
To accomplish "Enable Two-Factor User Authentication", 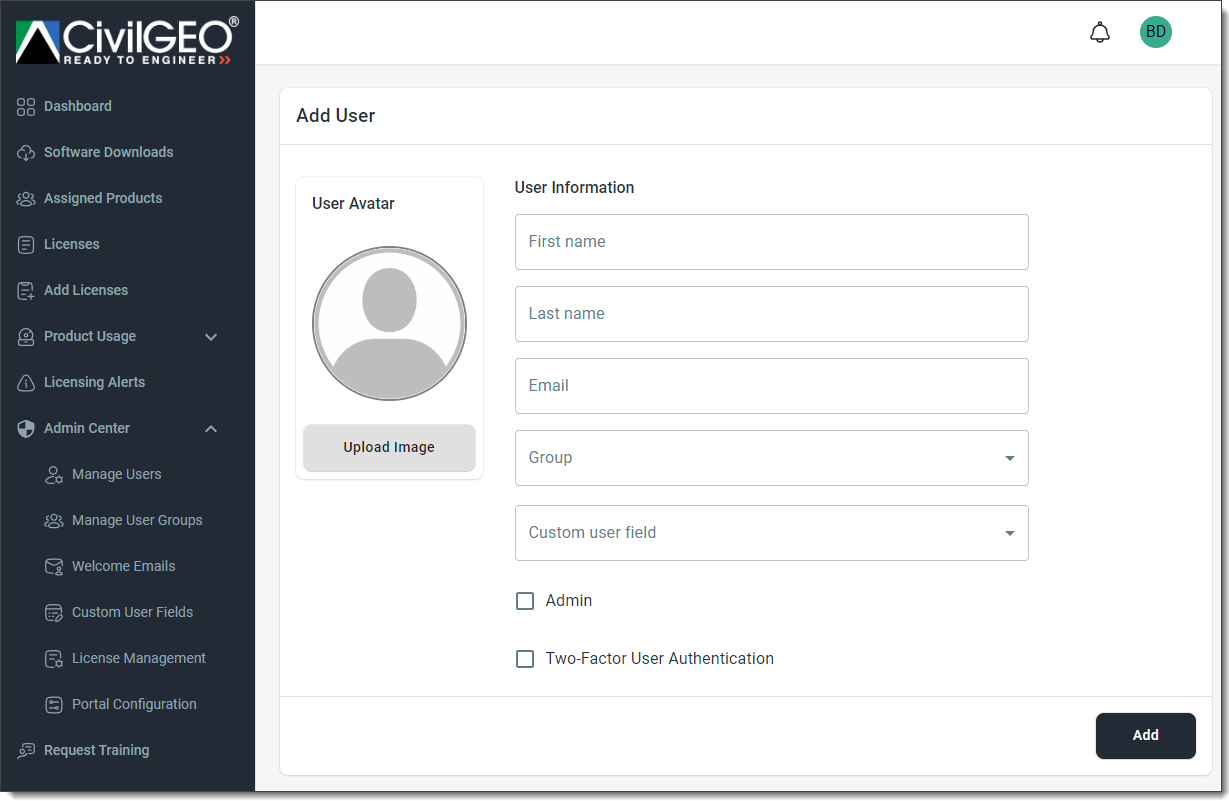I will point(525,658).
